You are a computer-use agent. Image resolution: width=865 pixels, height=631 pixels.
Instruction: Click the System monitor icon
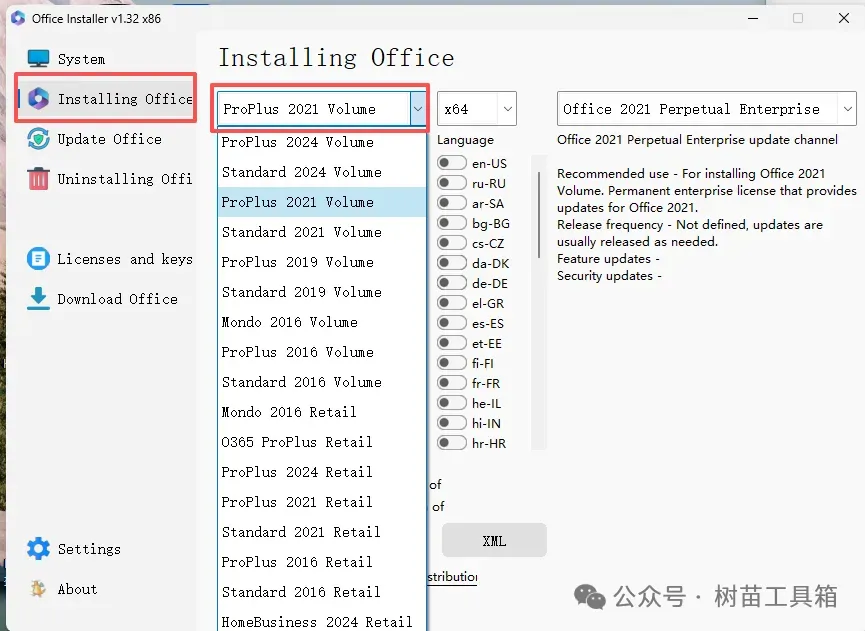[38, 58]
